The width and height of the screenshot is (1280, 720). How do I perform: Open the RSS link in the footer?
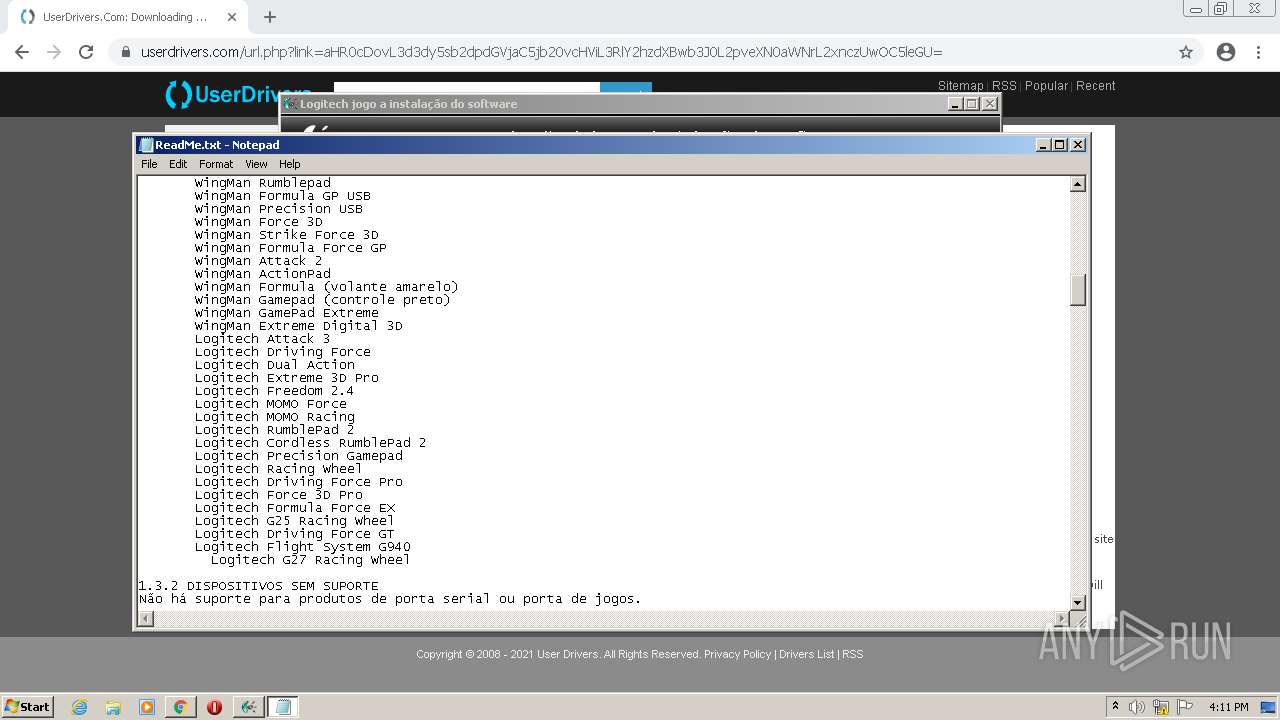pos(852,654)
